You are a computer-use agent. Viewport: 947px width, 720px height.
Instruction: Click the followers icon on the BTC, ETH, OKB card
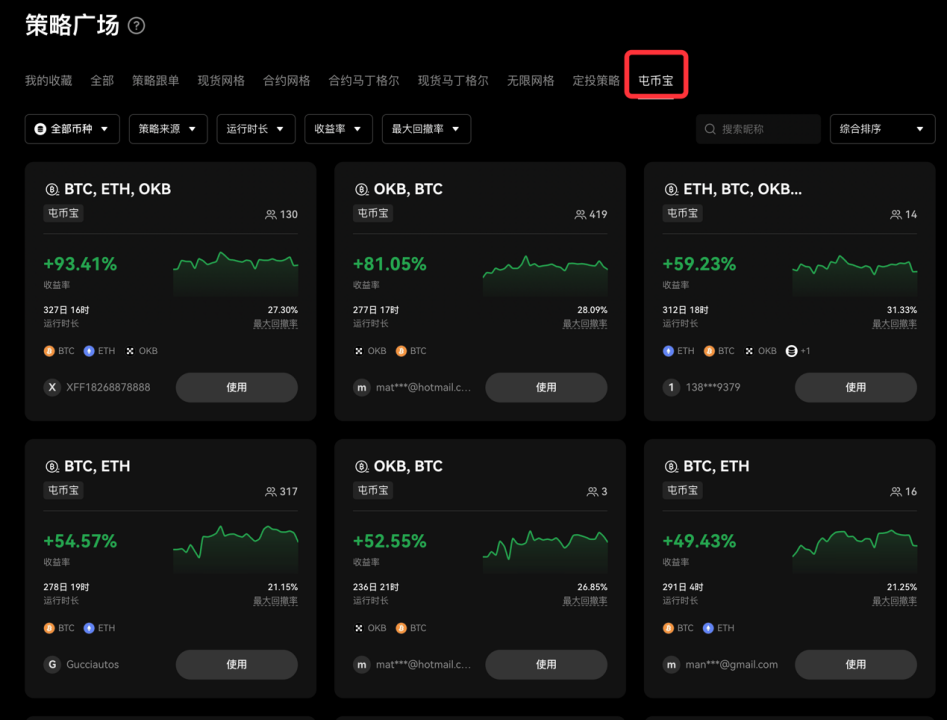tap(270, 214)
